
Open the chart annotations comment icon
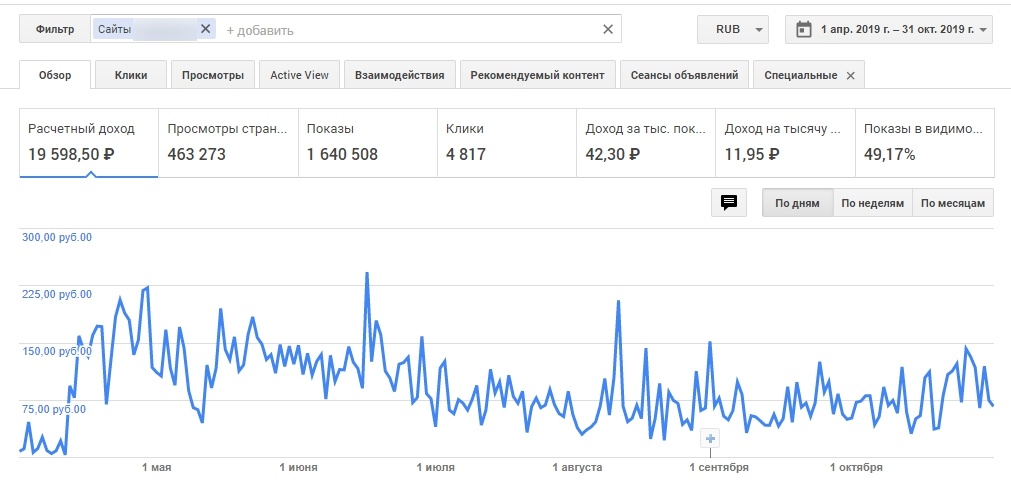(729, 203)
